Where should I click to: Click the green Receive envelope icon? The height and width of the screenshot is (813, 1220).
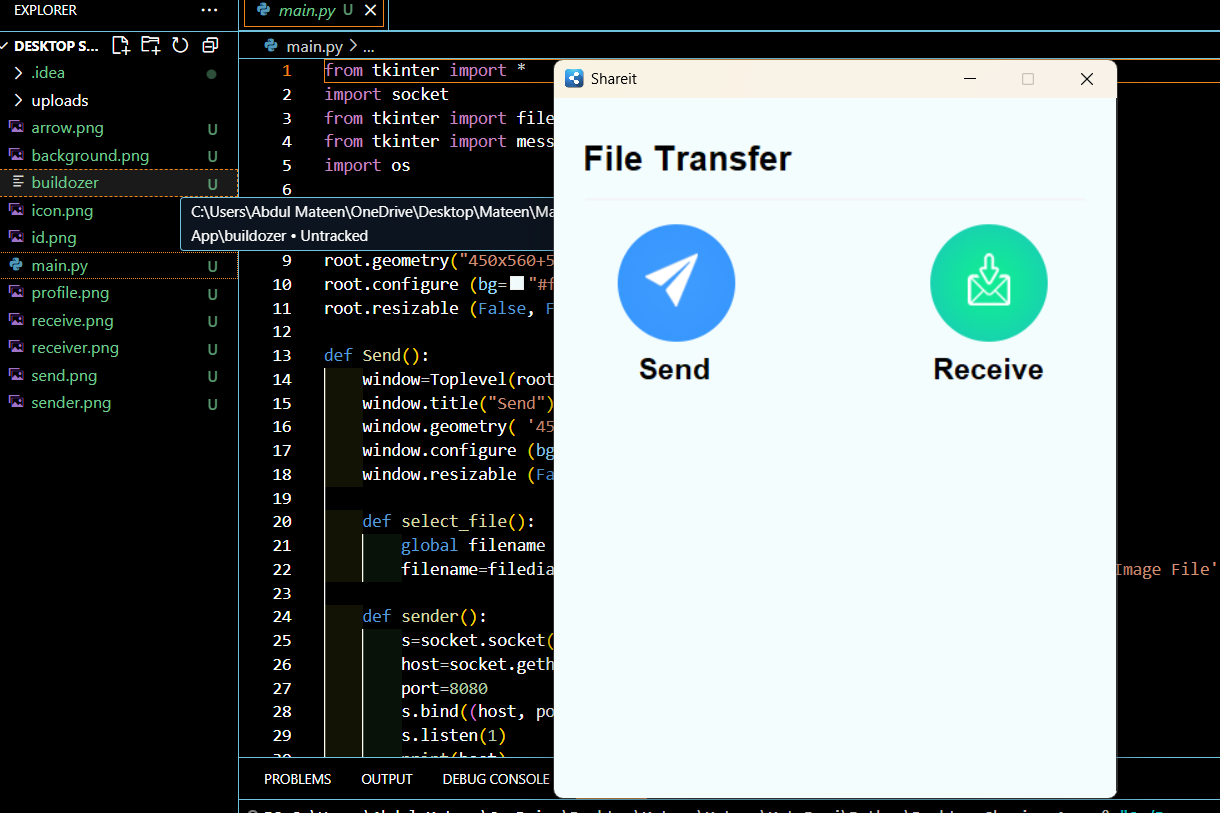988,282
